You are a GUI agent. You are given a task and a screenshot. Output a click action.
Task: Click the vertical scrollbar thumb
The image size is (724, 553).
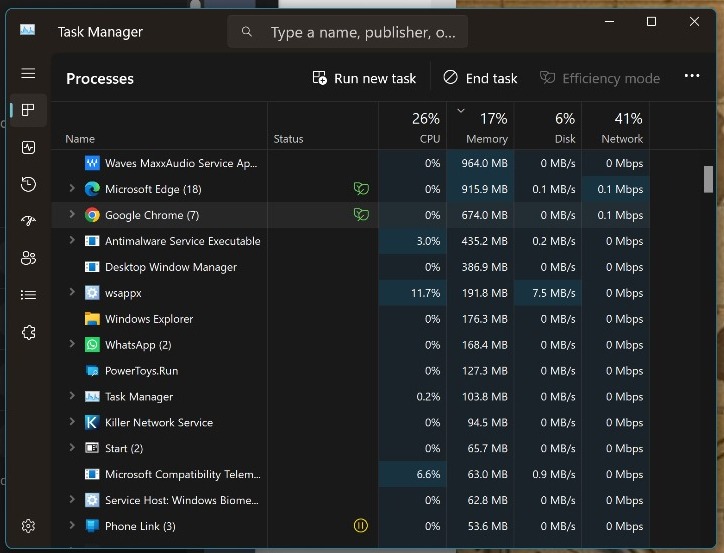tap(708, 178)
